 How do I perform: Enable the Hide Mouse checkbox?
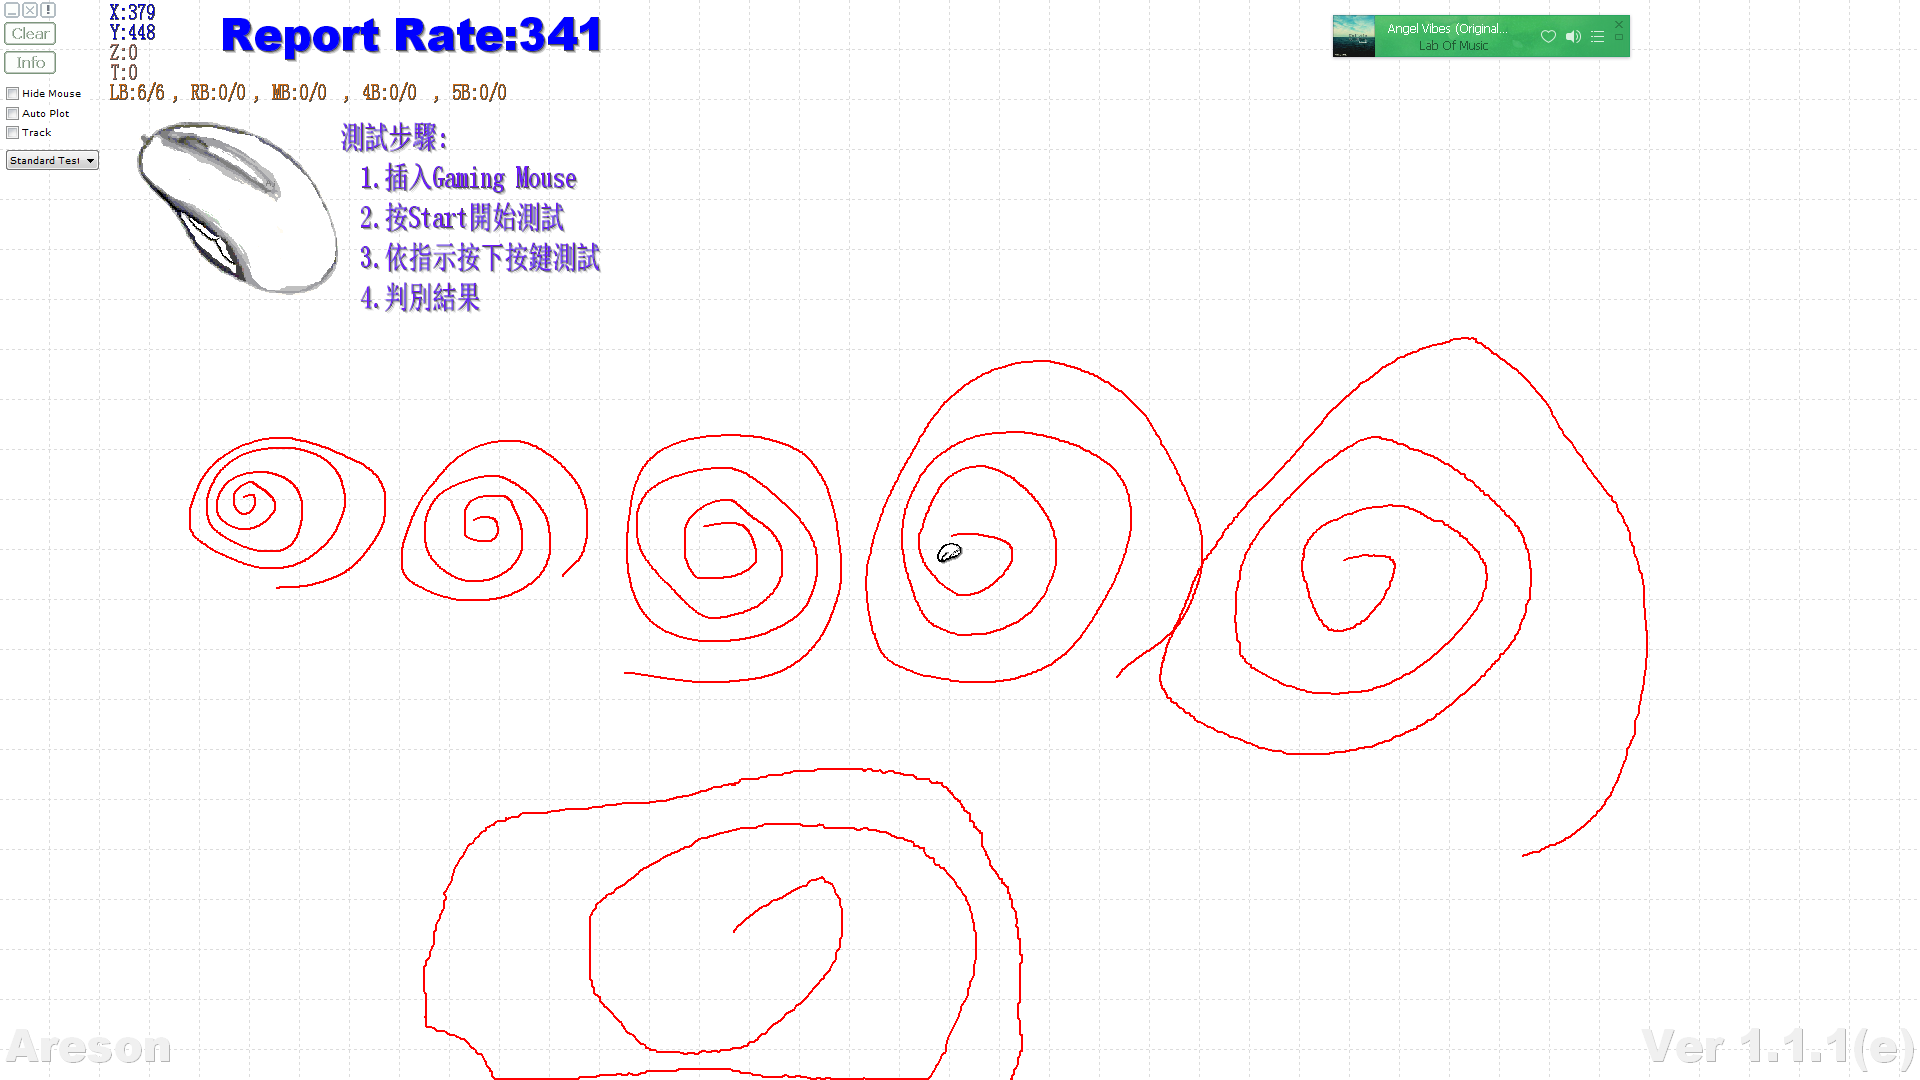pyautogui.click(x=13, y=94)
